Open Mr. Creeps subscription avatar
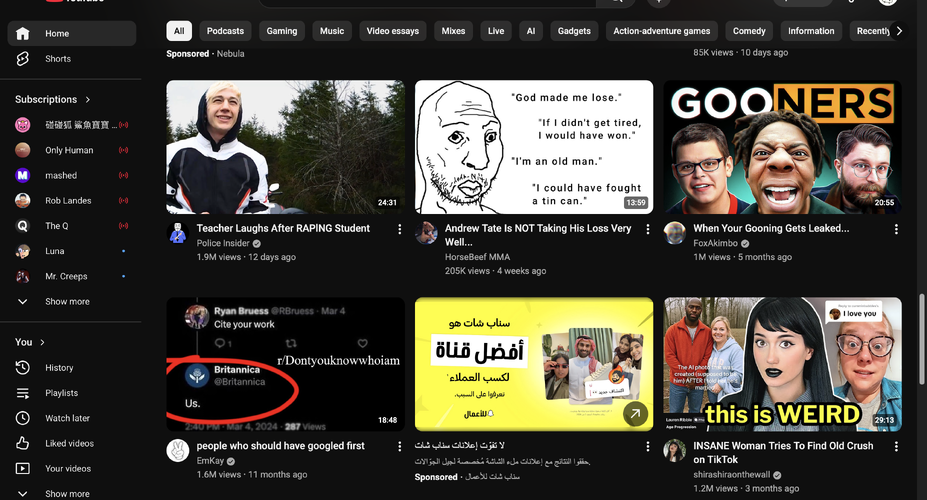 22,276
